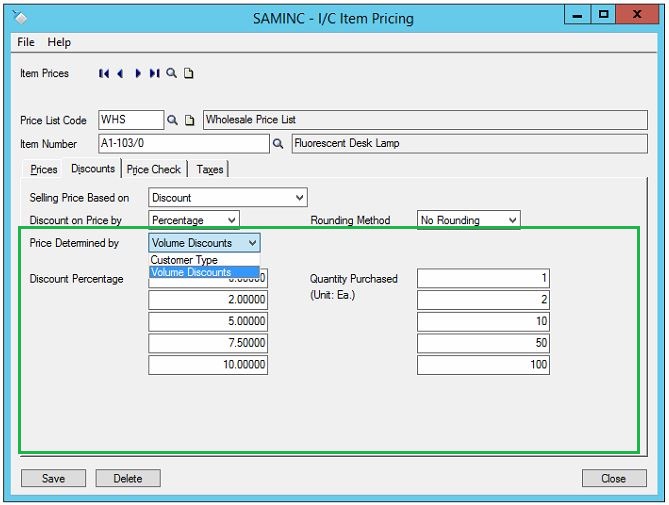
Task: Switch to the Taxes tab
Action: coord(209,170)
